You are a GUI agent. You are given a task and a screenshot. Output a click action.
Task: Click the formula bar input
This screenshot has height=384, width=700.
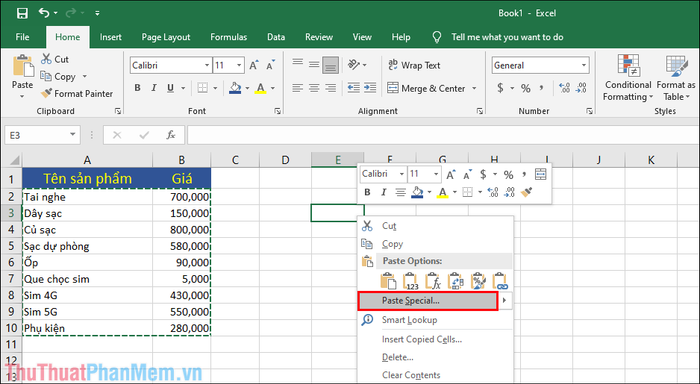(443, 135)
